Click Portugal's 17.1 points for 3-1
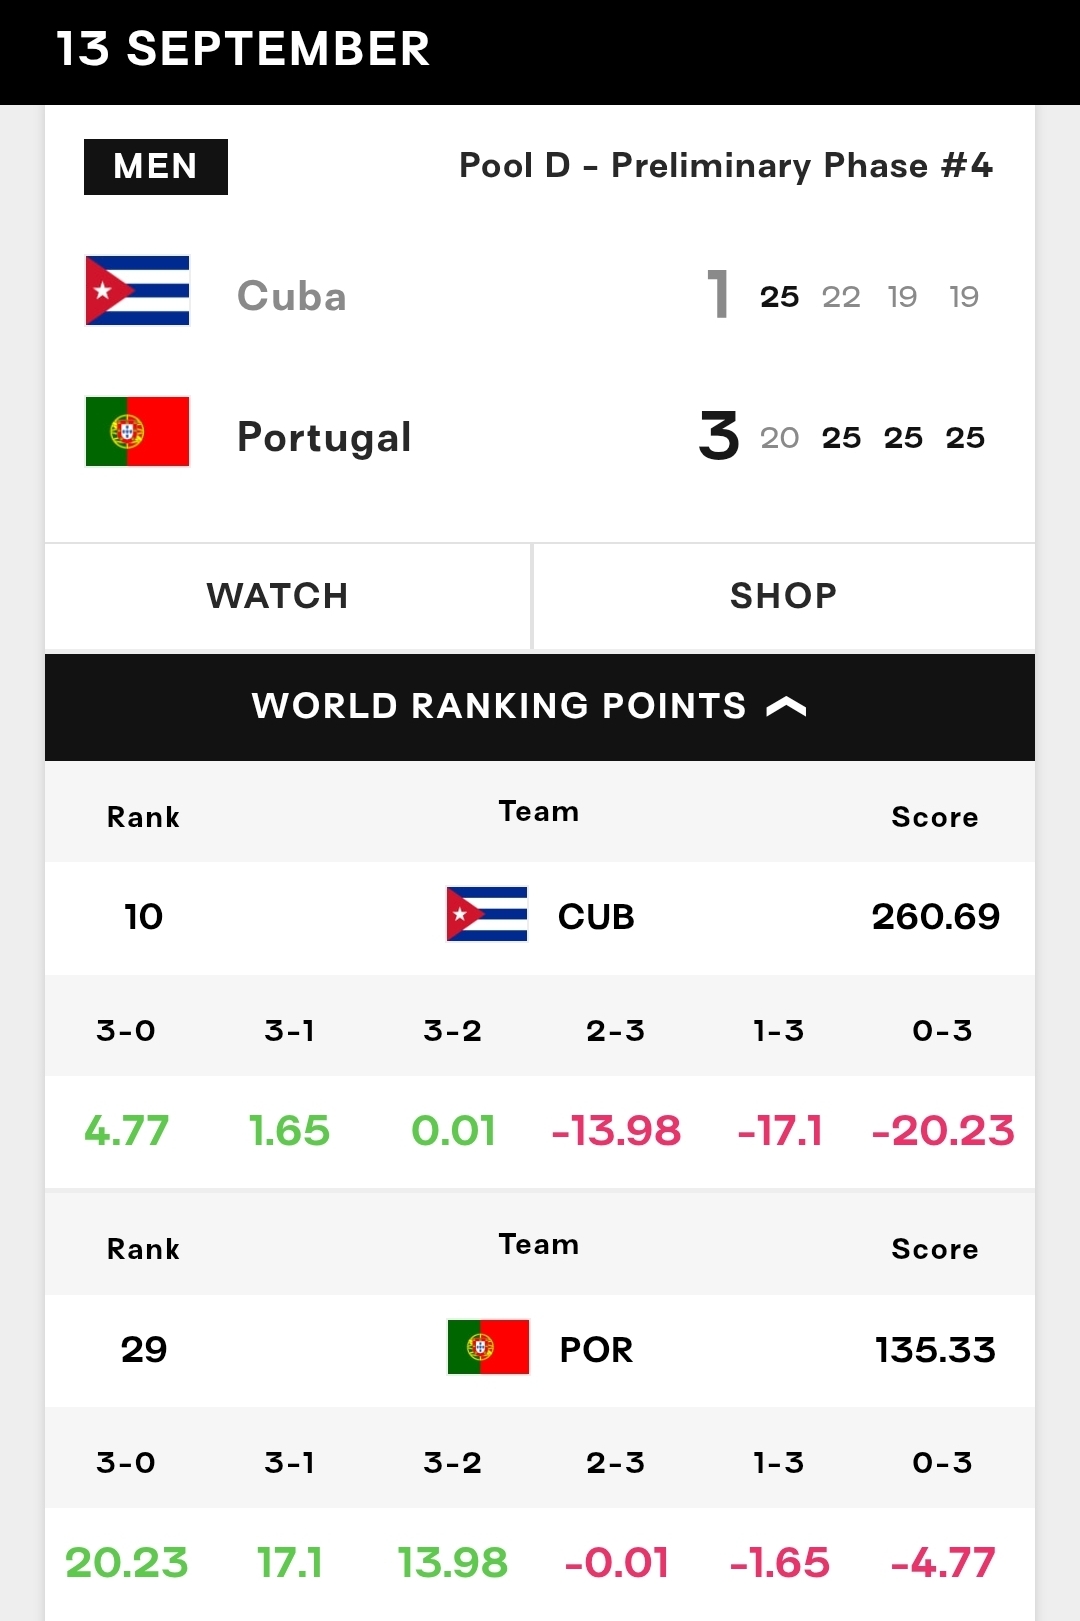This screenshot has width=1080, height=1621. 289,1562
